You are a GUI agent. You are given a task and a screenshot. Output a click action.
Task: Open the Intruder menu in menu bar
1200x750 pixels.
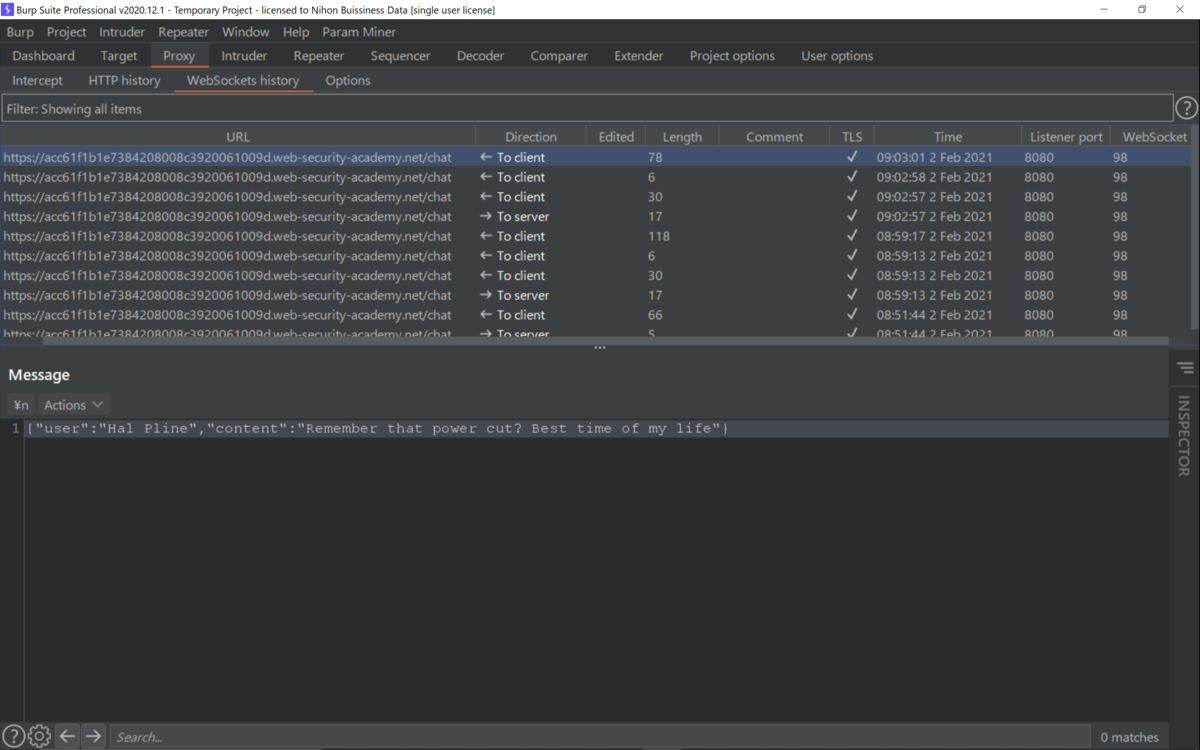(122, 32)
